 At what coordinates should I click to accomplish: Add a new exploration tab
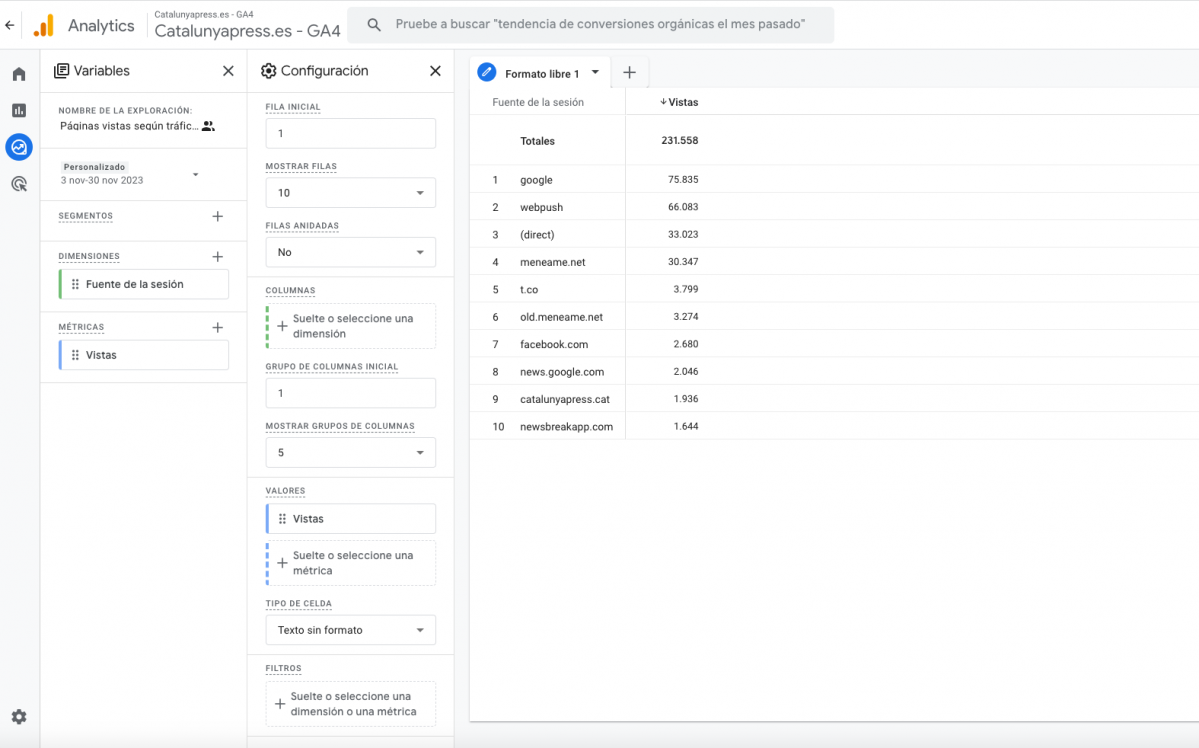629,73
